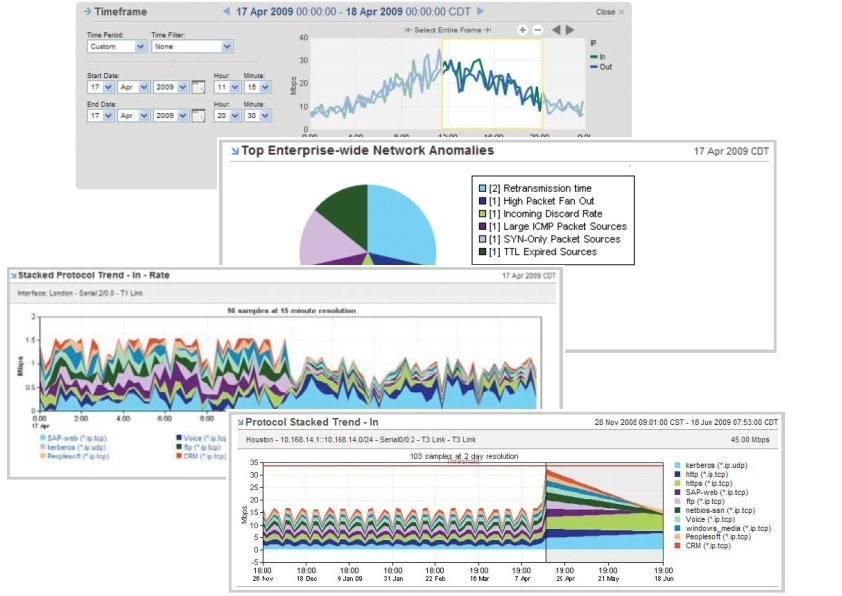The image size is (842, 596).
Task: Click netbios-ssn in the Houston legend
Action: (x=715, y=511)
